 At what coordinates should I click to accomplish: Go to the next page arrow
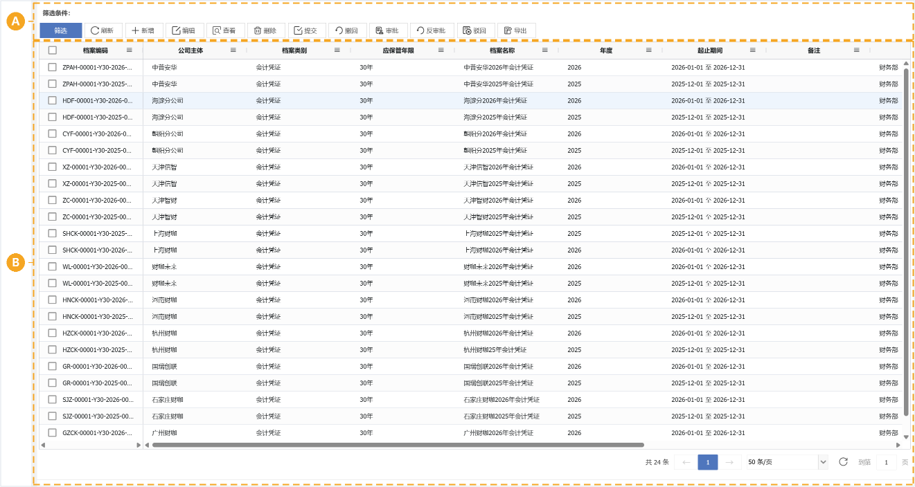[729, 463]
